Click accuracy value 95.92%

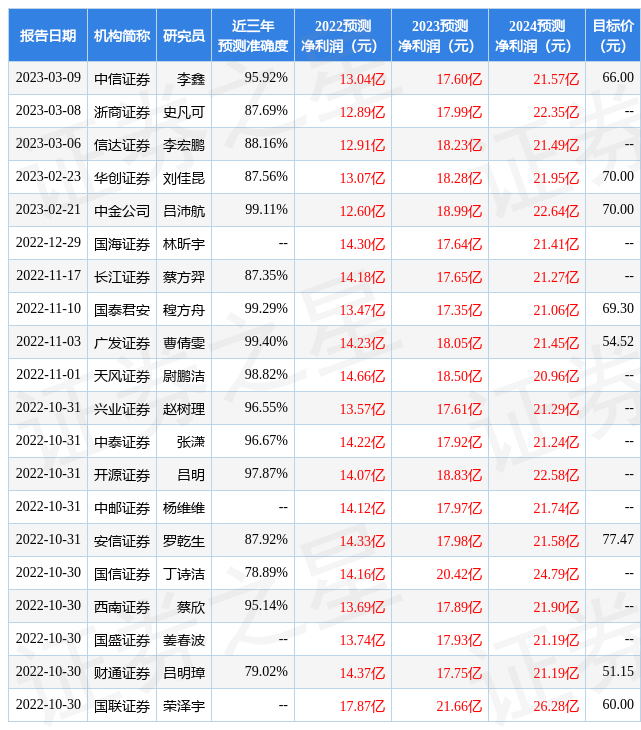coord(266,78)
